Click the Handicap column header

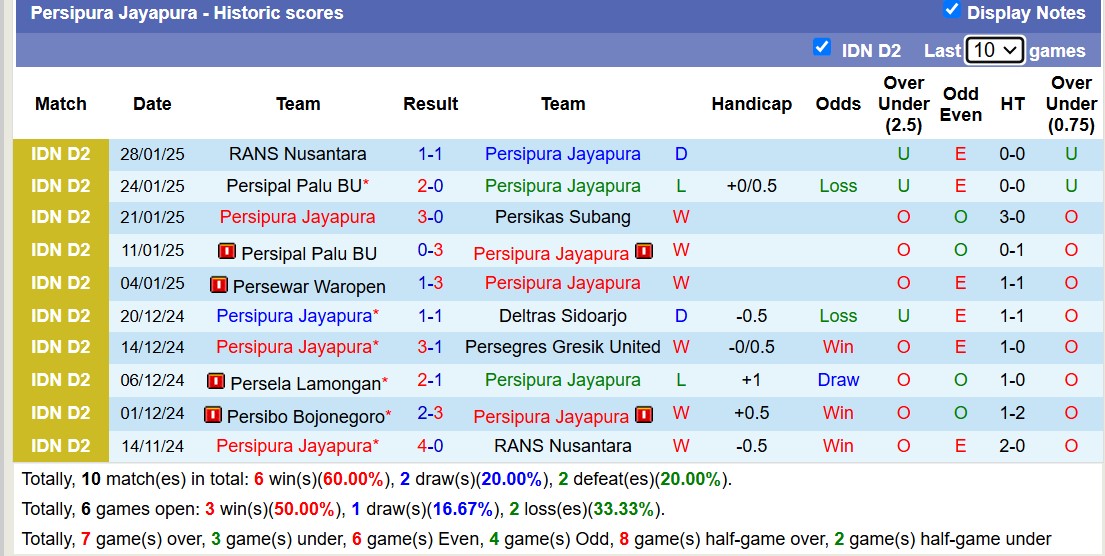(751, 104)
